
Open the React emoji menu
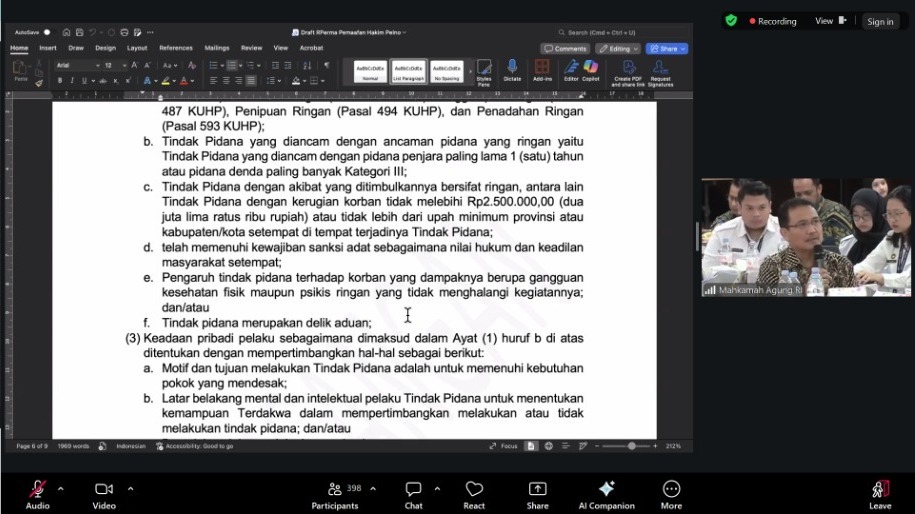474,489
